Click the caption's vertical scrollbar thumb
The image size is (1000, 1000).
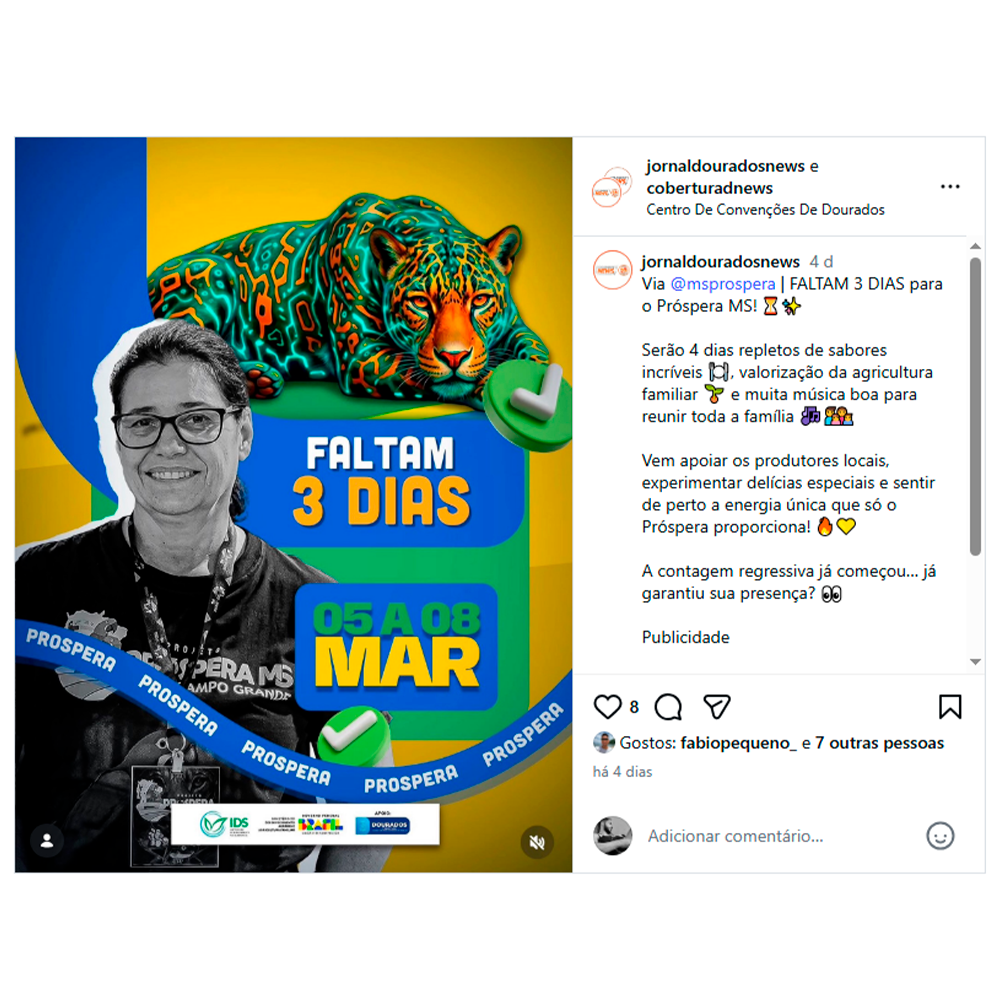[975, 406]
